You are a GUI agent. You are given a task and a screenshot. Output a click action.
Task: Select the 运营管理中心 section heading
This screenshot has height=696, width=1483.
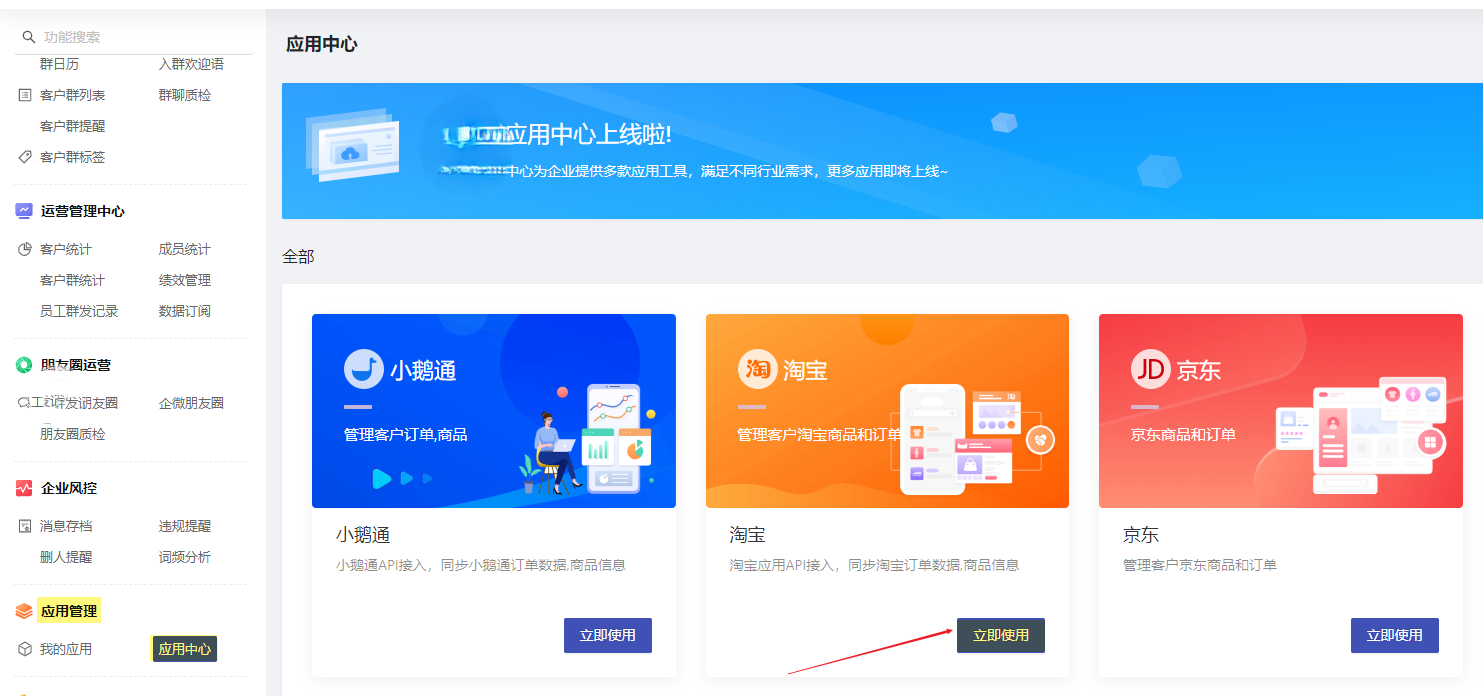point(83,211)
